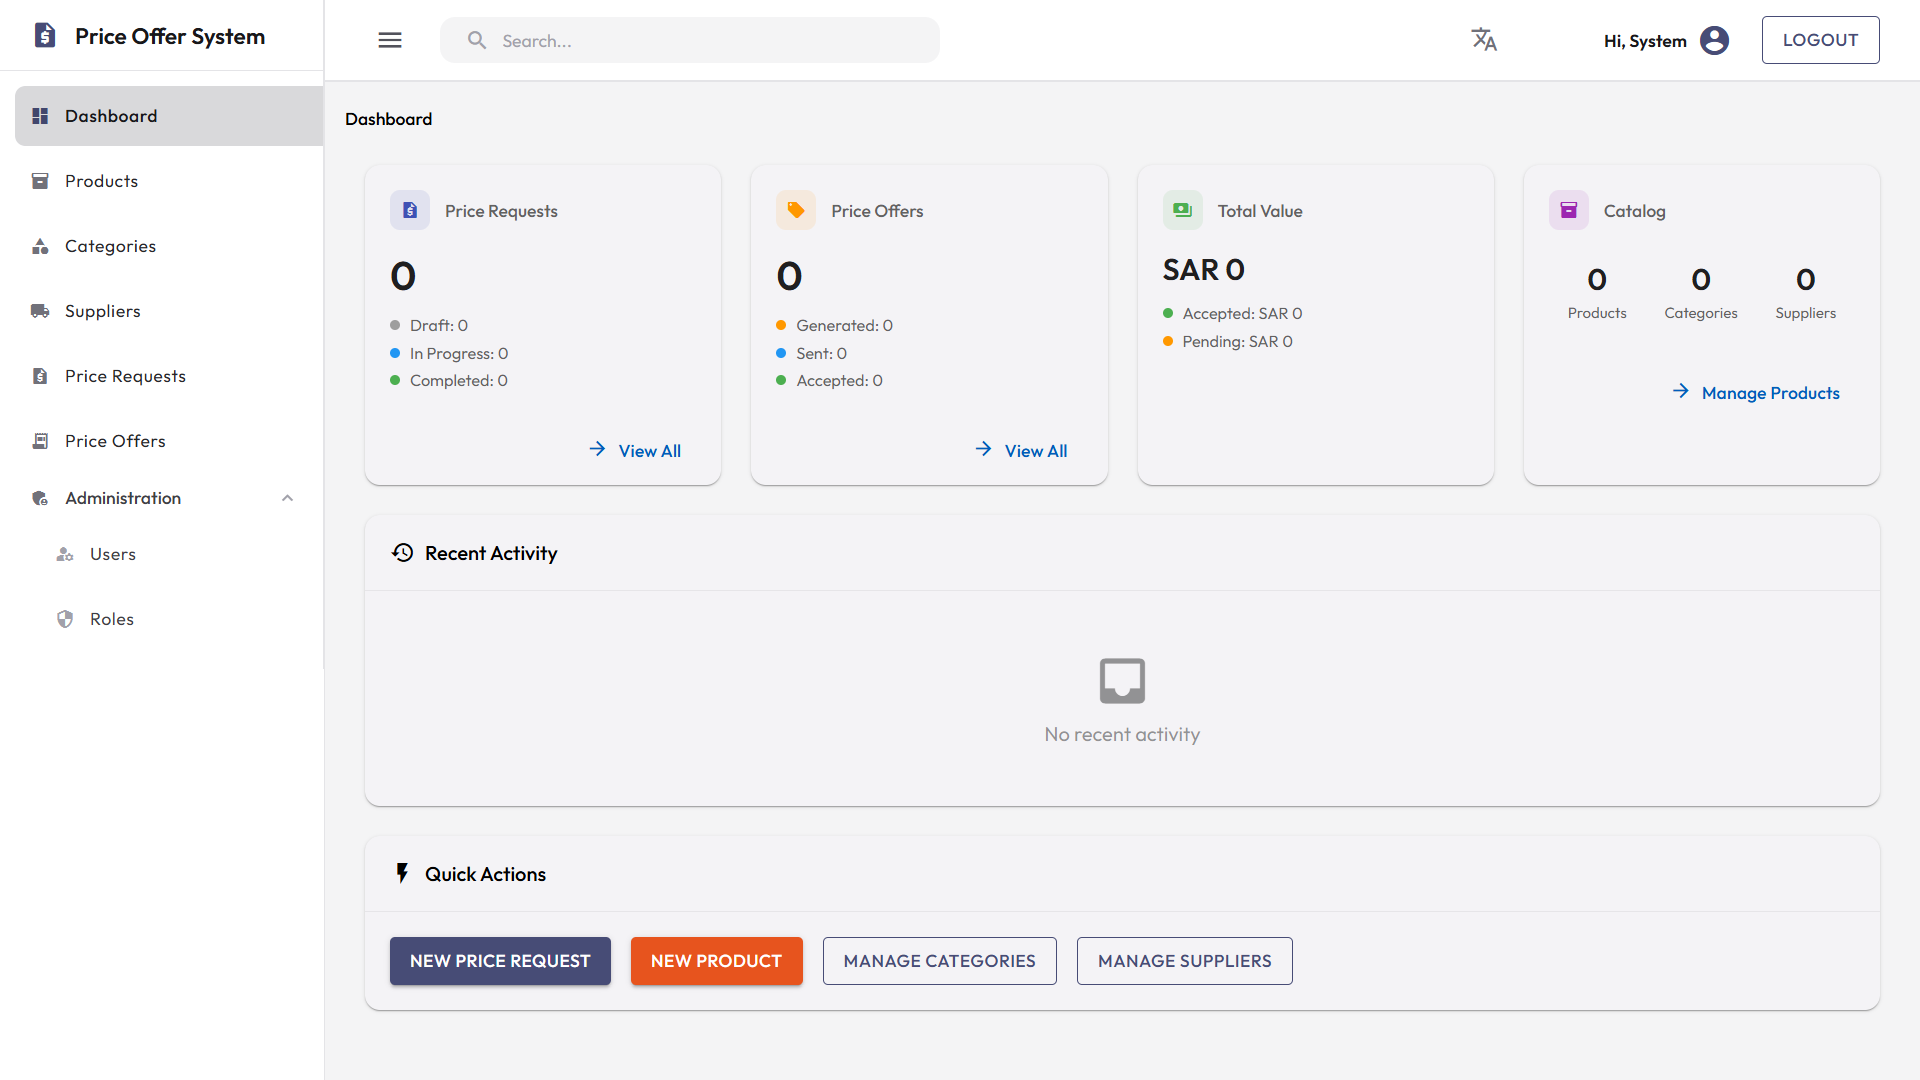The image size is (1920, 1080).
Task: Toggle the hamburger menu next to search bar
Action: pos(390,40)
